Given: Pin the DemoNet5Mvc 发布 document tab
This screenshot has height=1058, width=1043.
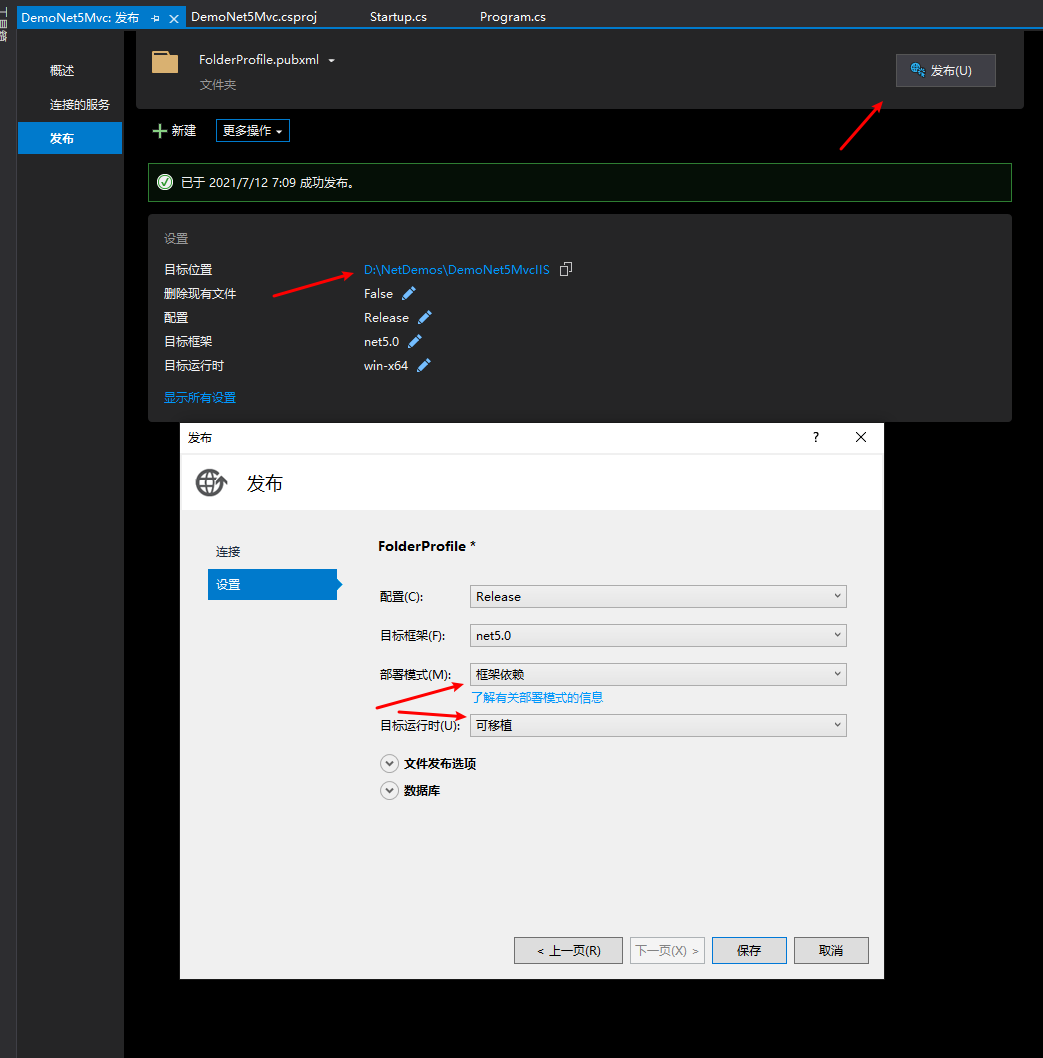Looking at the screenshot, I should pos(156,16).
